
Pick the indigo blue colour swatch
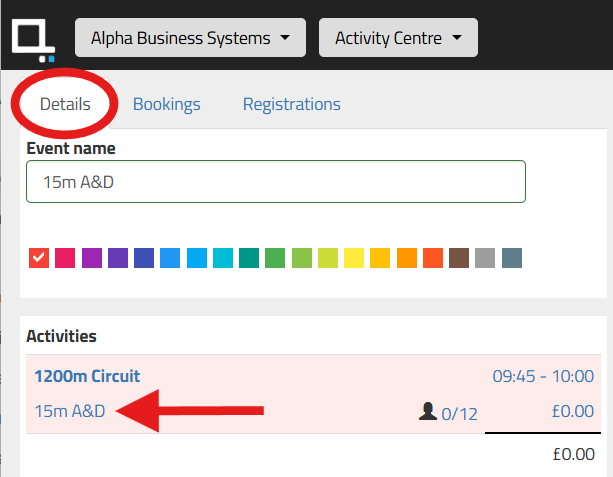tap(144, 258)
